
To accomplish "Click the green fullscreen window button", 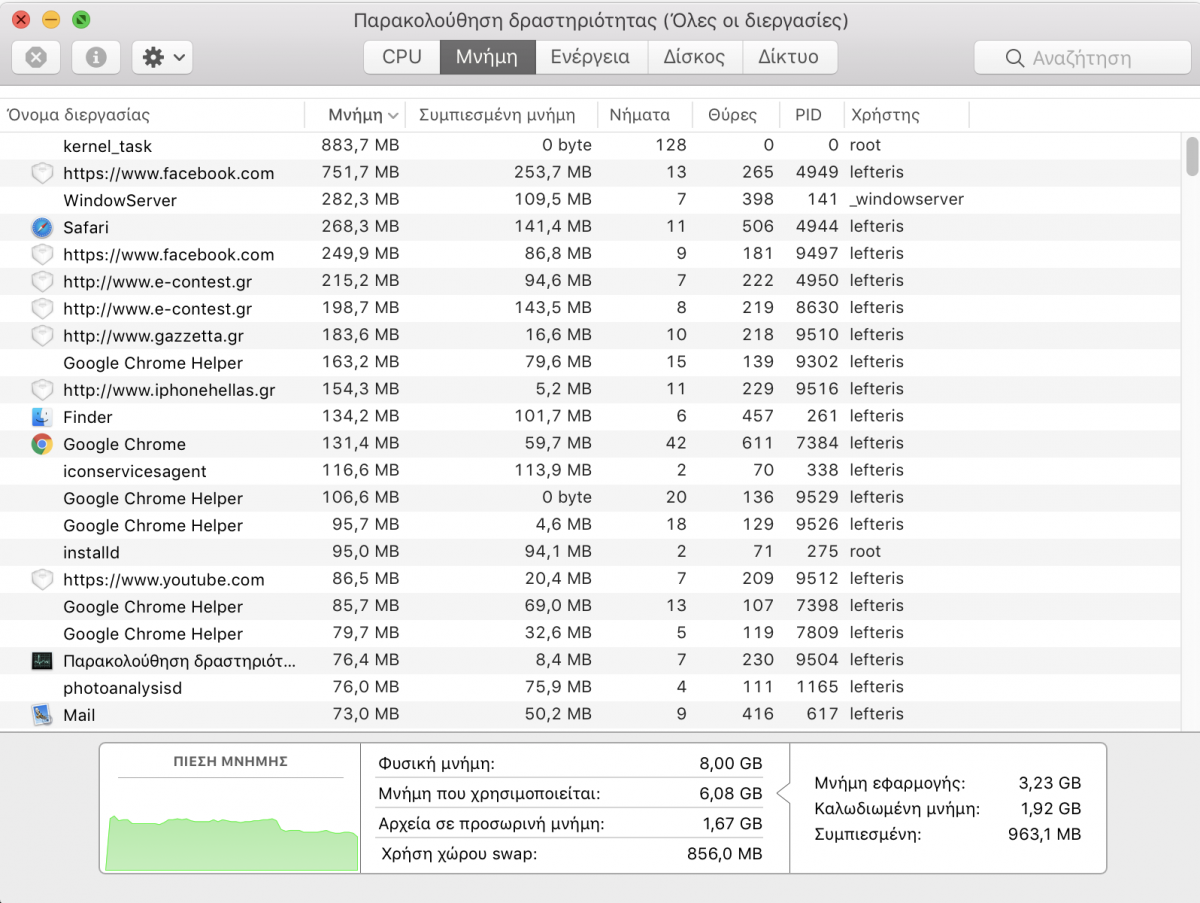I will click(82, 20).
